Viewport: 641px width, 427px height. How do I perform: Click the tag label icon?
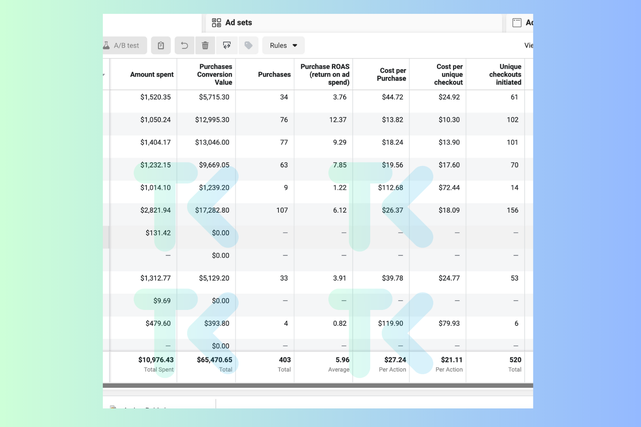pyautogui.click(x=249, y=46)
